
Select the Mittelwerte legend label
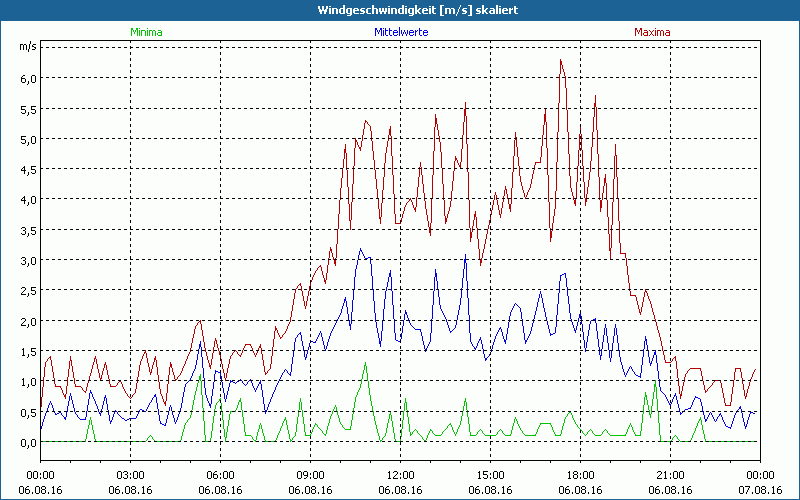click(x=400, y=32)
